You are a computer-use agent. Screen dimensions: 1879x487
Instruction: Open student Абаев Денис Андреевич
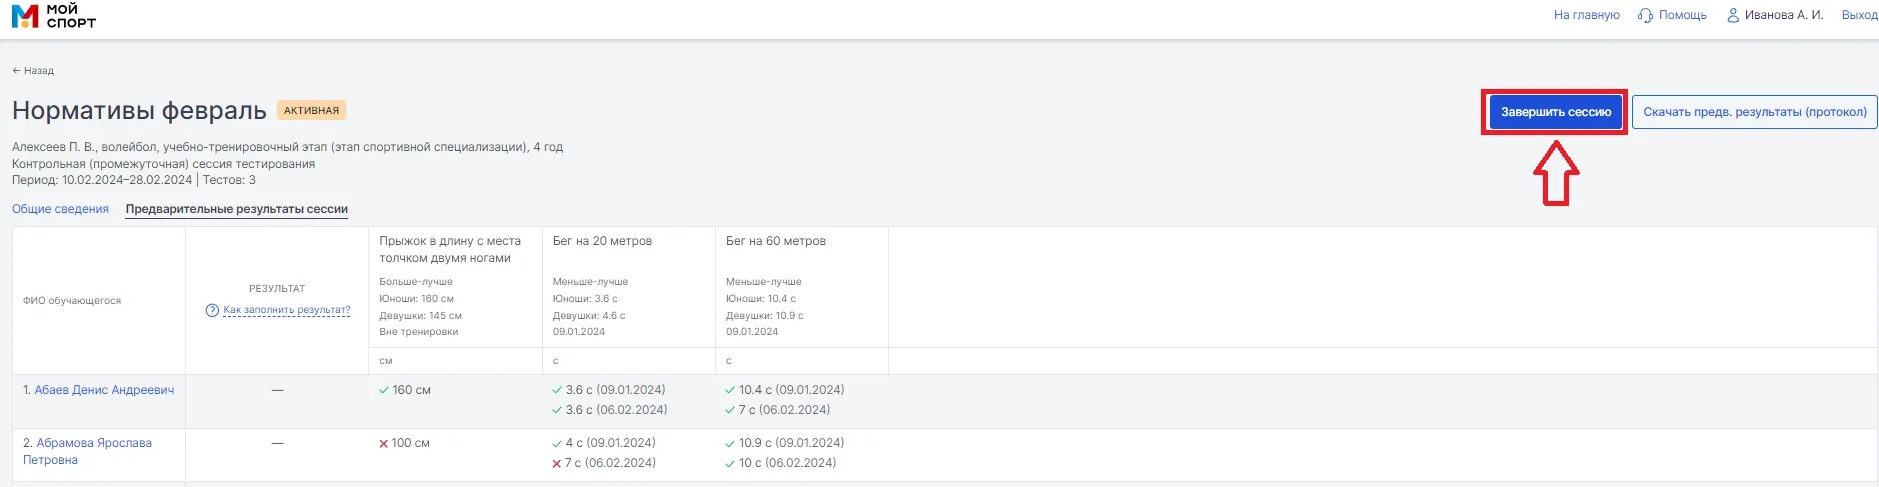pos(104,390)
